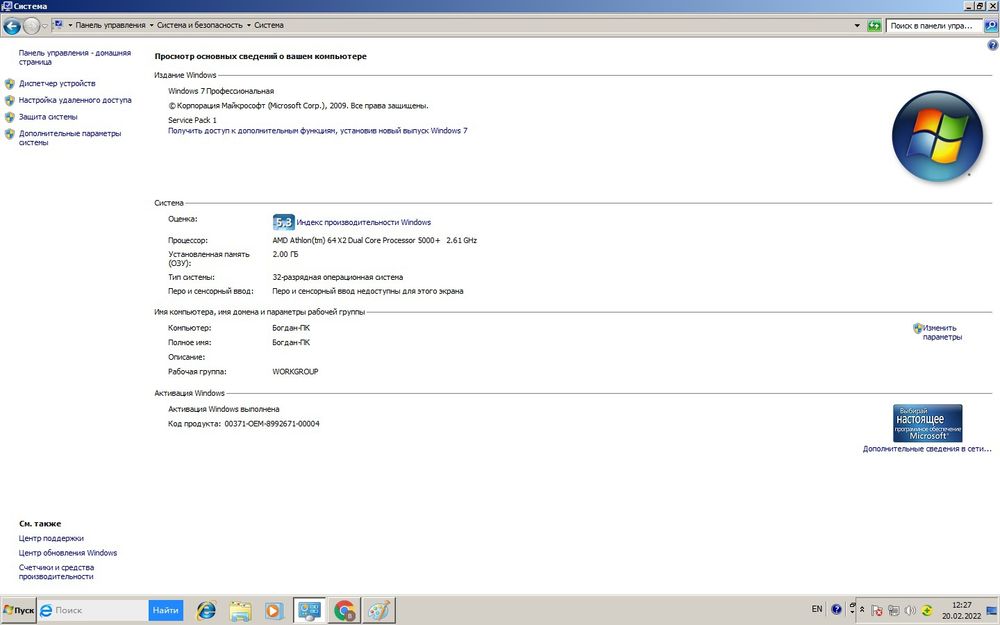Screen dimensions: 1000x625
Task: Click the Найти button on taskbar
Action: (x=166, y=610)
